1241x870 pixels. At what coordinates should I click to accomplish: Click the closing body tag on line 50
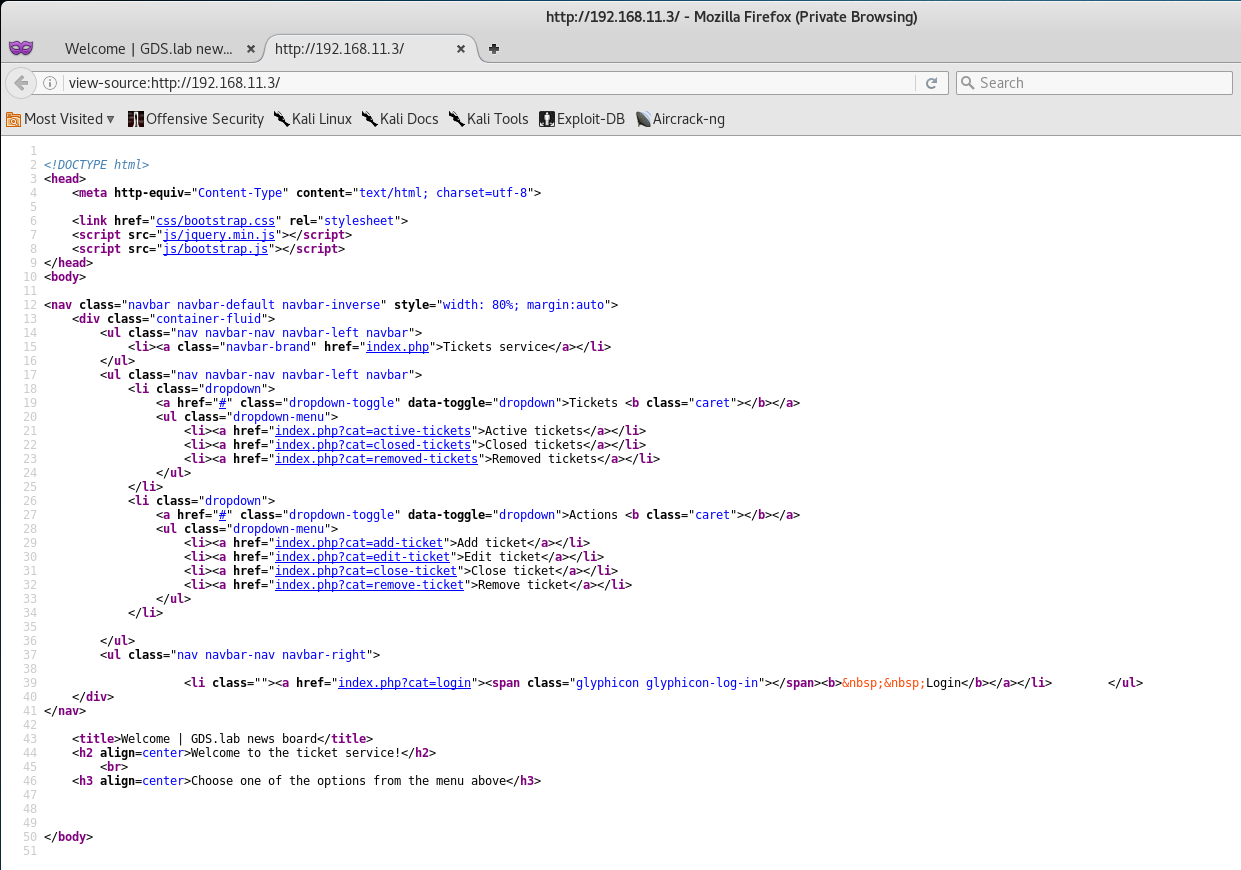pyautogui.click(x=69, y=837)
